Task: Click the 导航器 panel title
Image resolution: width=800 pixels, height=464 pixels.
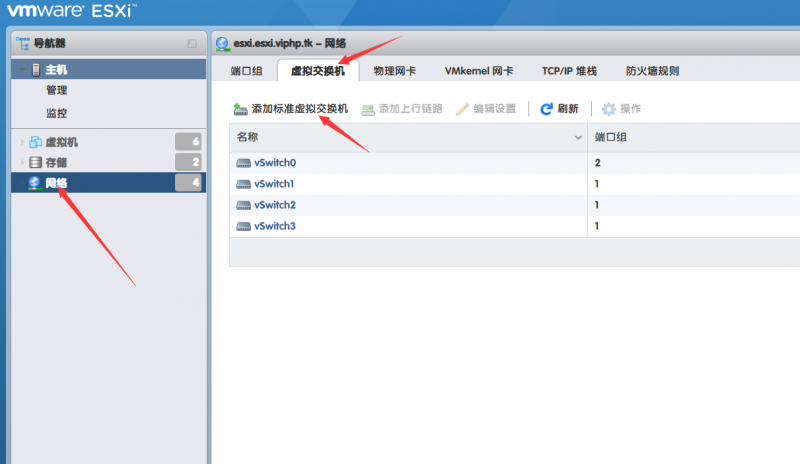Action: (49, 43)
